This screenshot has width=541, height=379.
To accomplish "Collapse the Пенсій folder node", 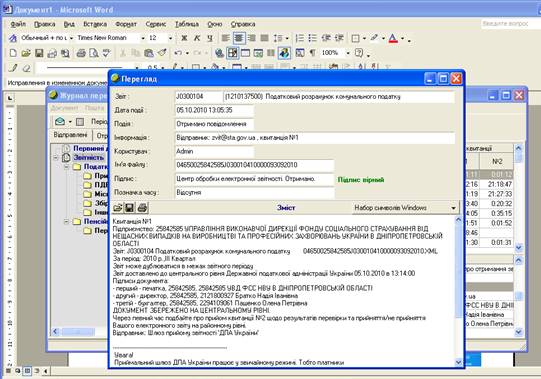I will (x=66, y=222).
